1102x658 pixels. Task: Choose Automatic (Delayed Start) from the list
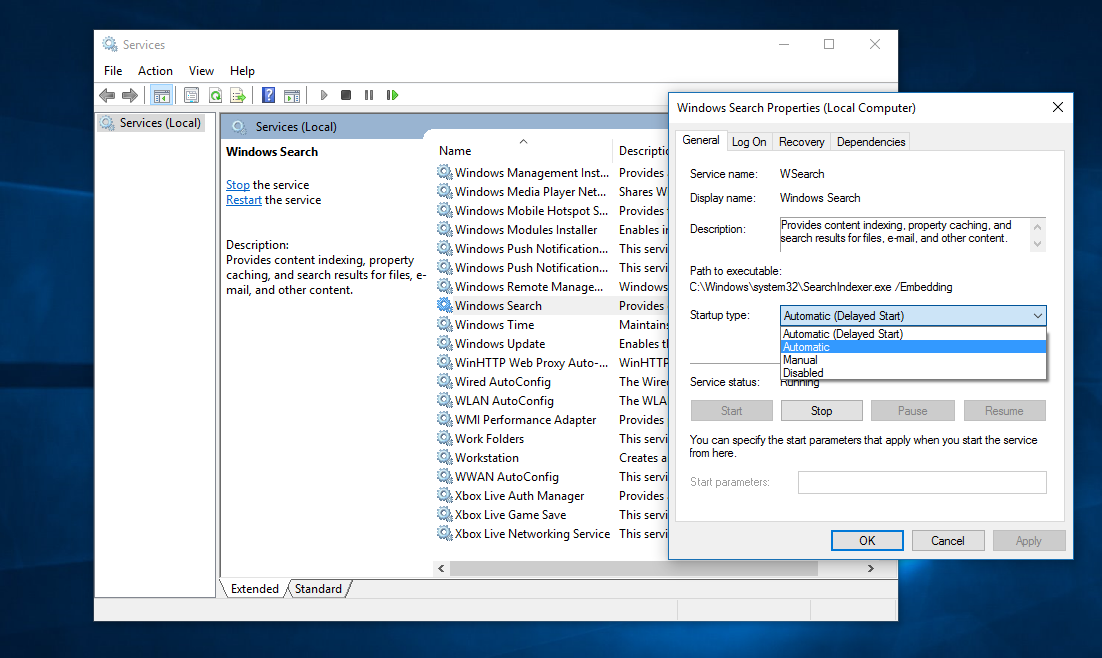pyautogui.click(x=913, y=334)
